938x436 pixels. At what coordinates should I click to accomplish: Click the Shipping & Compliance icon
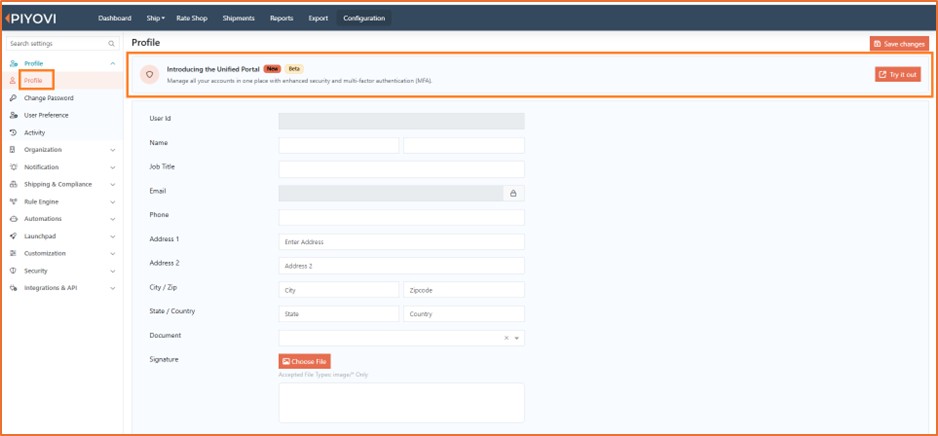pyautogui.click(x=13, y=184)
